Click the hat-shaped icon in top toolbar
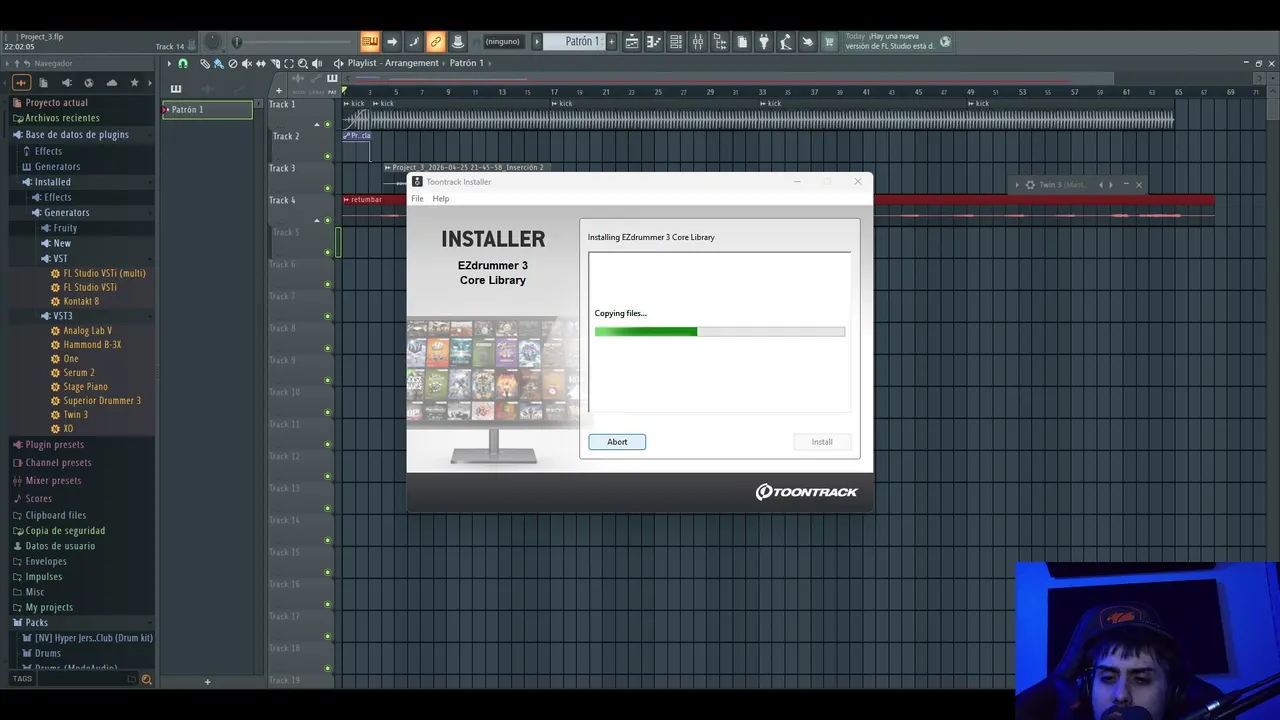Image resolution: width=1280 pixels, height=720 pixels. 456,42
